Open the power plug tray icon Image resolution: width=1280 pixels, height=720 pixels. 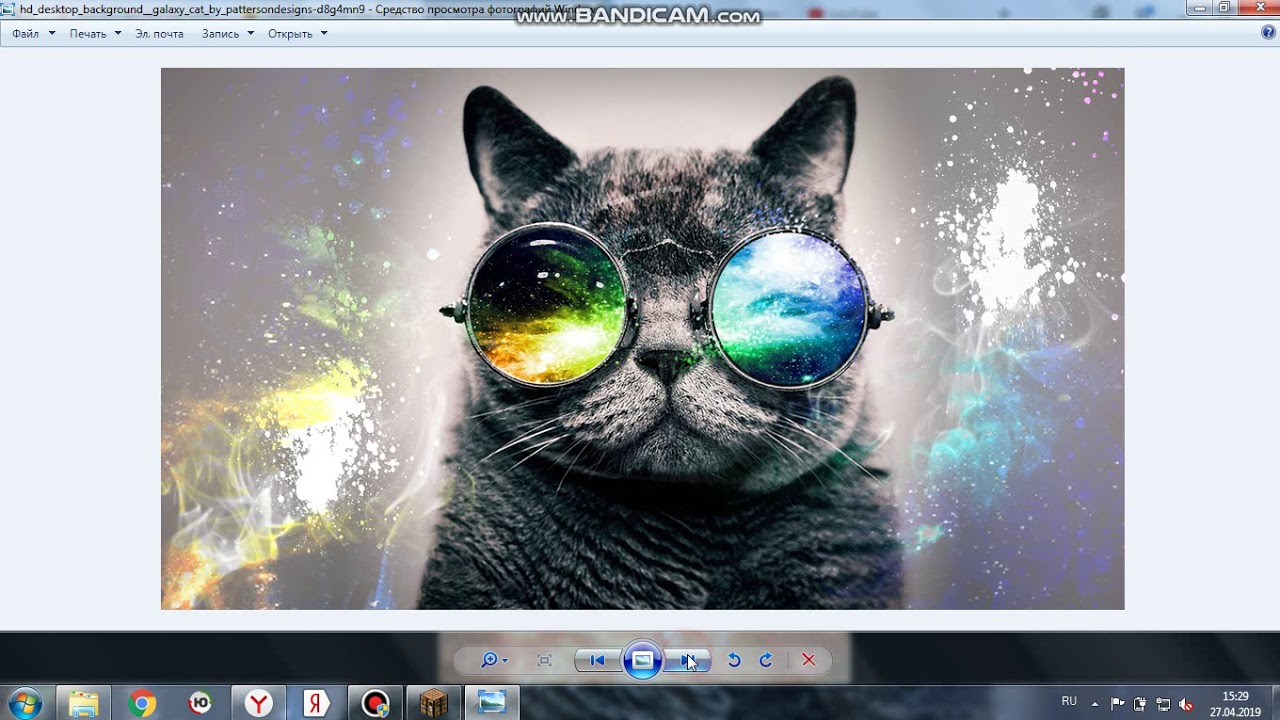coord(1140,704)
